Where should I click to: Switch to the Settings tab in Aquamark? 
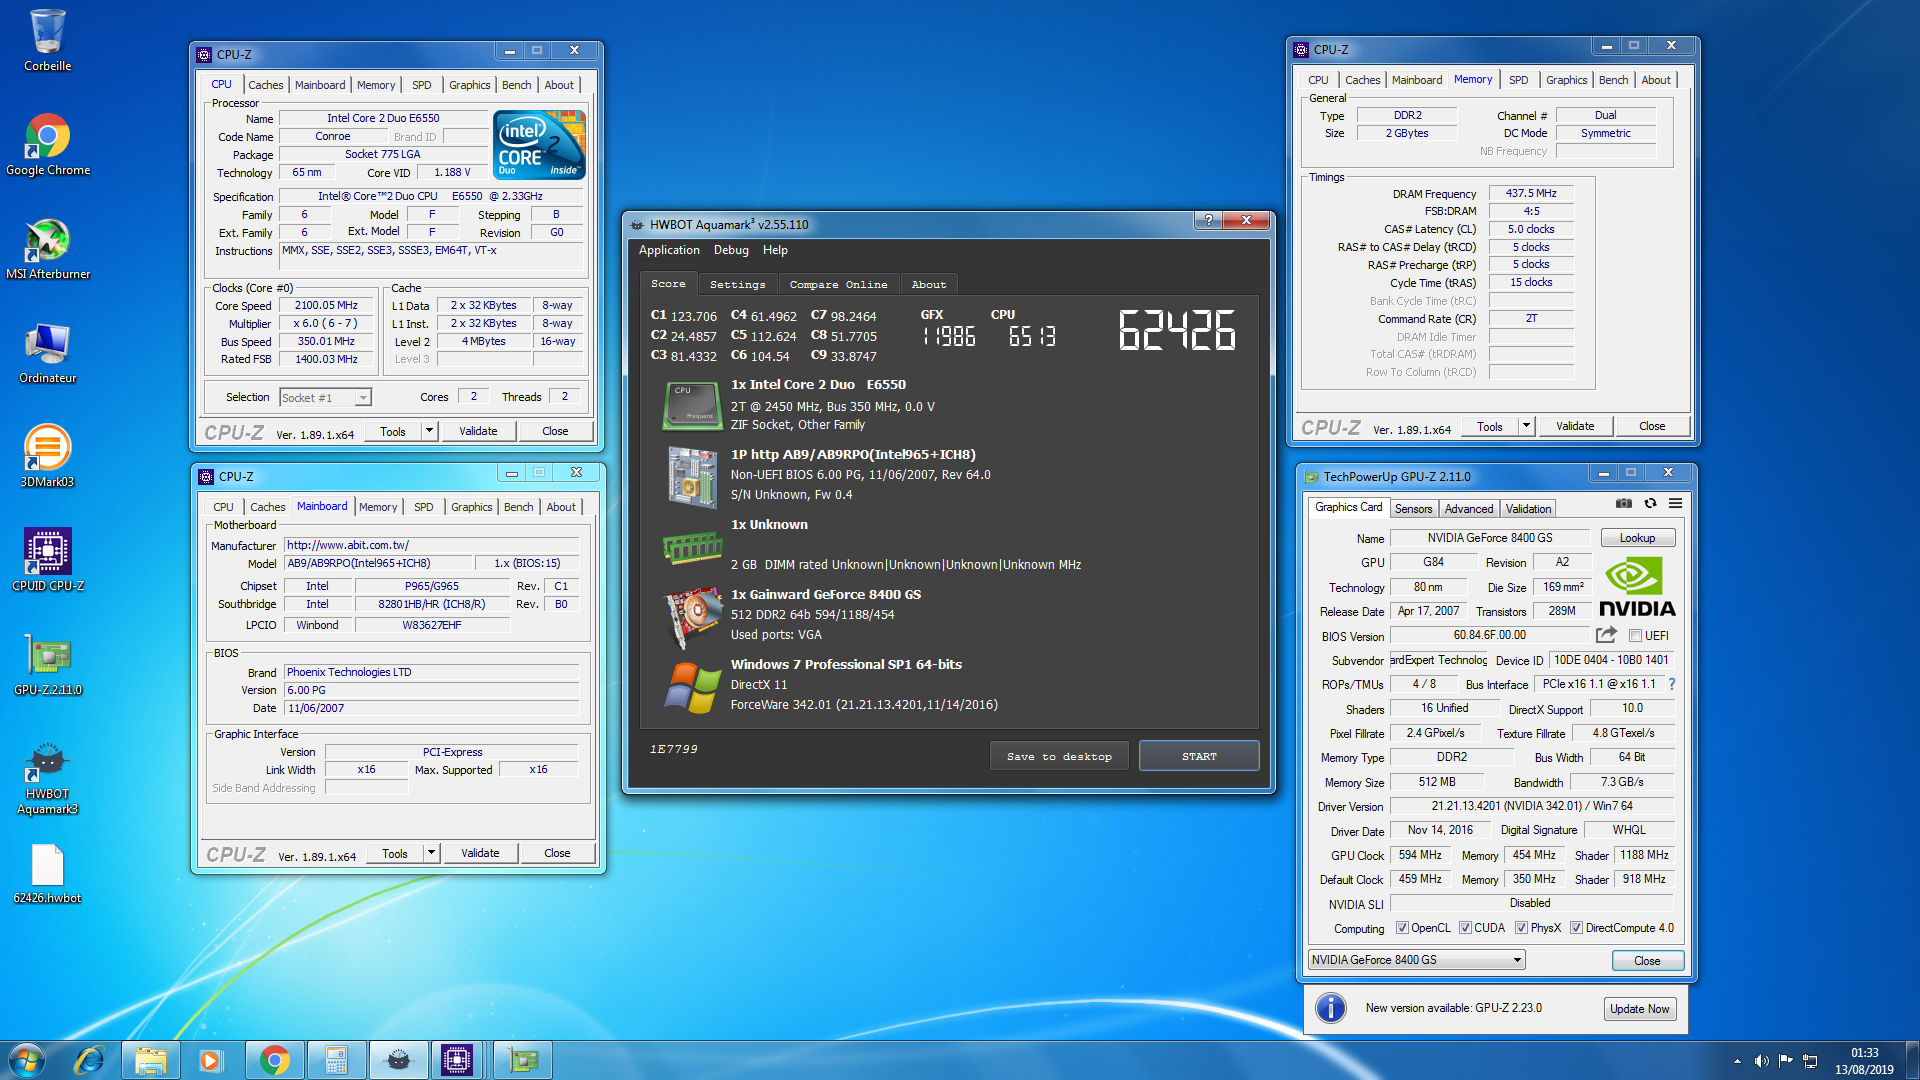pos(737,284)
